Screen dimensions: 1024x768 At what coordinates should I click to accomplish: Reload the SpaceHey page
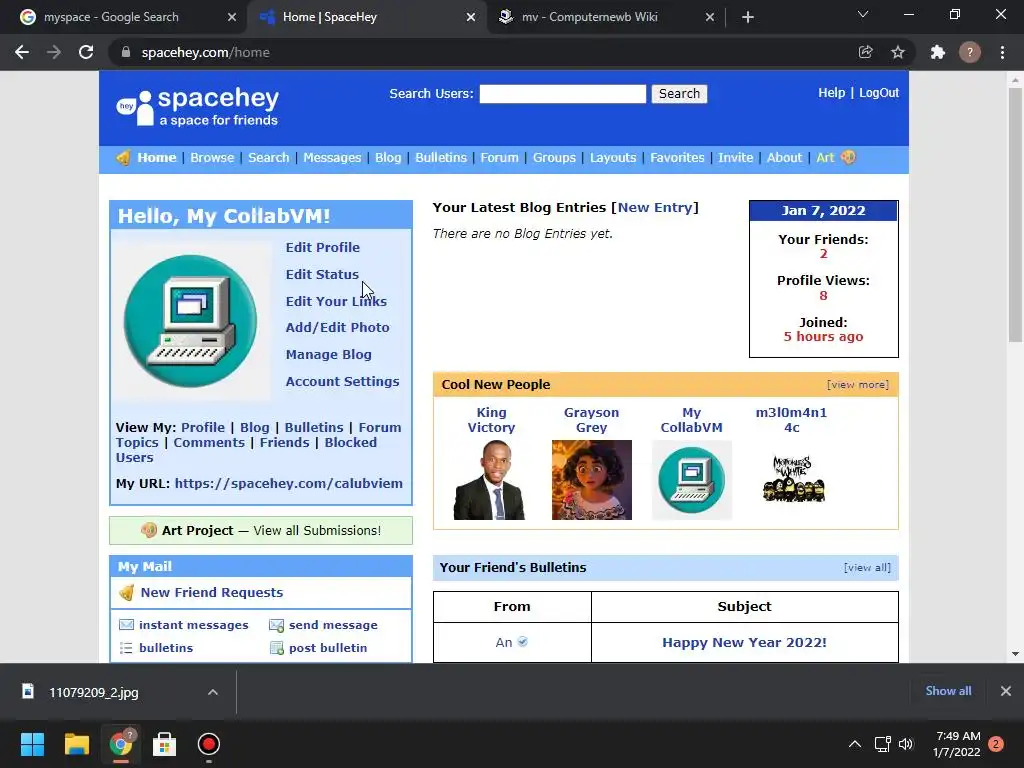pos(86,52)
